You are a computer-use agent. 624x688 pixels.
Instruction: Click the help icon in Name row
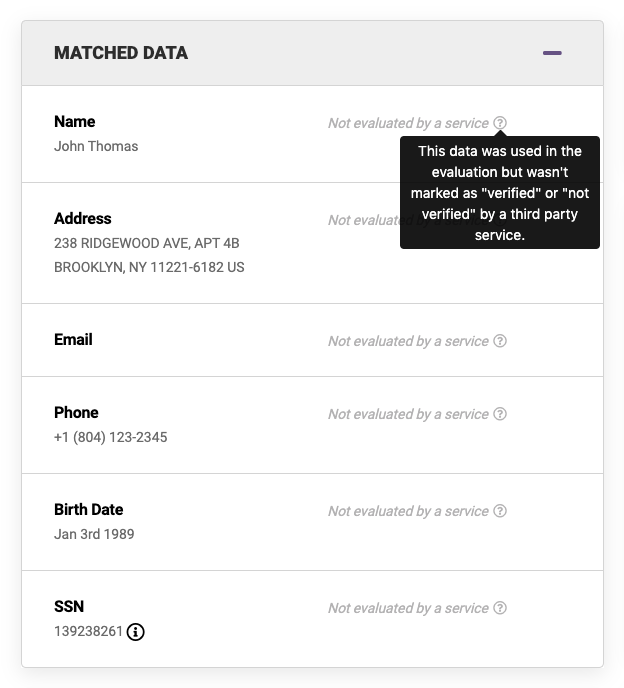[x=500, y=123]
